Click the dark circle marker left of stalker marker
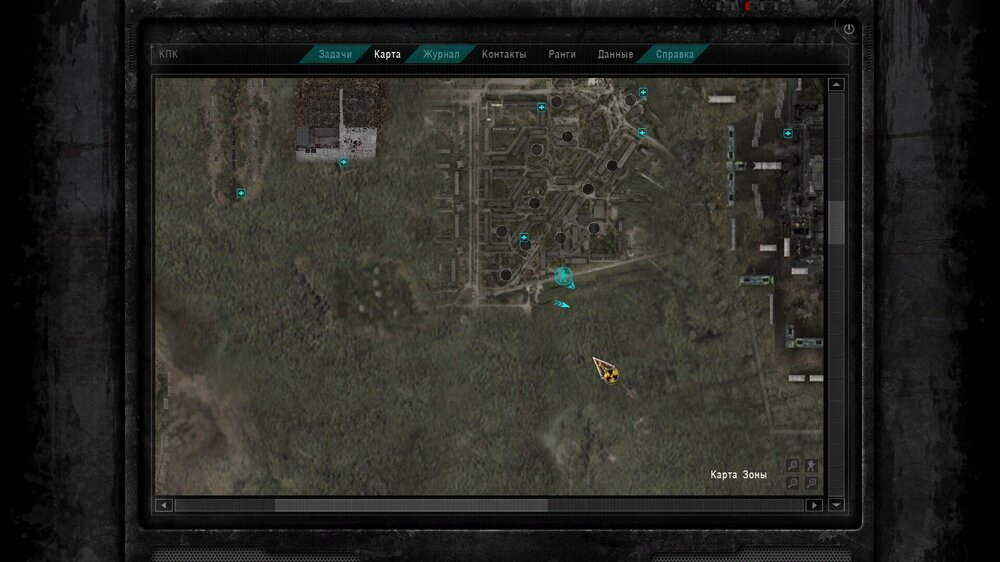Screen dimensions: 1000x562 [x=506, y=275]
